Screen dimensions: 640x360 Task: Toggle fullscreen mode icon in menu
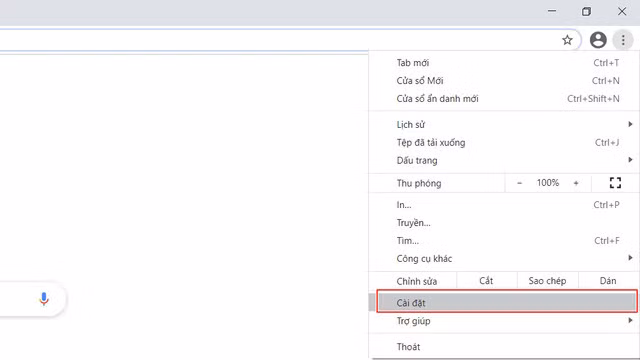click(615, 183)
